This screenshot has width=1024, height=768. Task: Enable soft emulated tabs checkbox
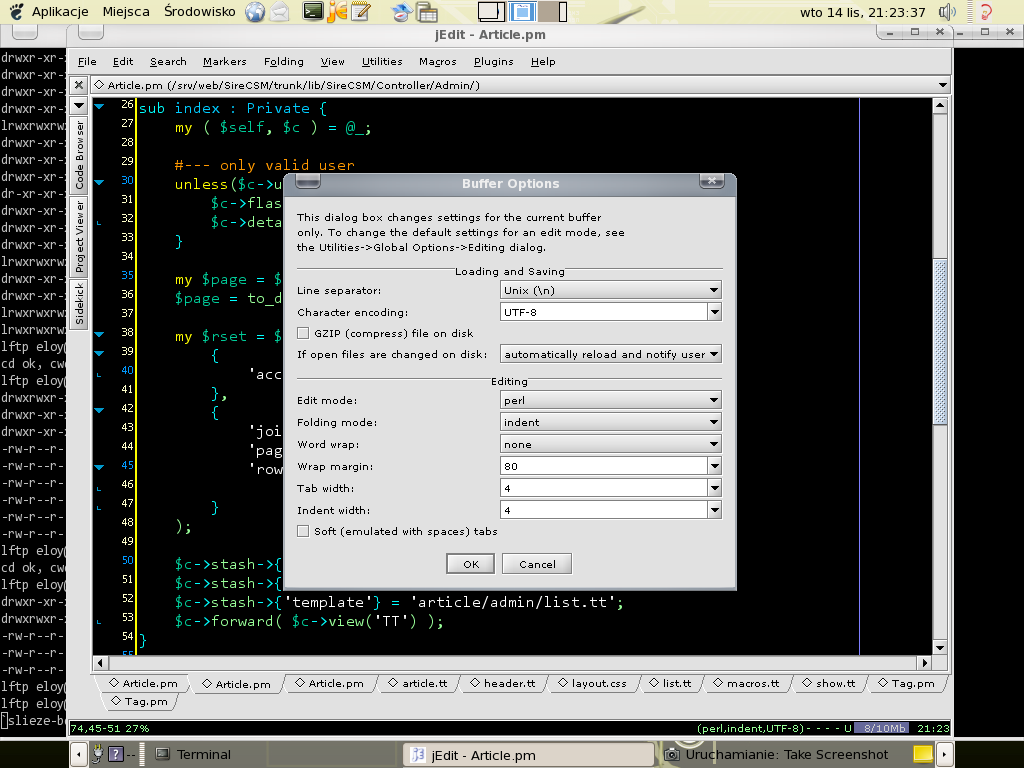click(304, 531)
